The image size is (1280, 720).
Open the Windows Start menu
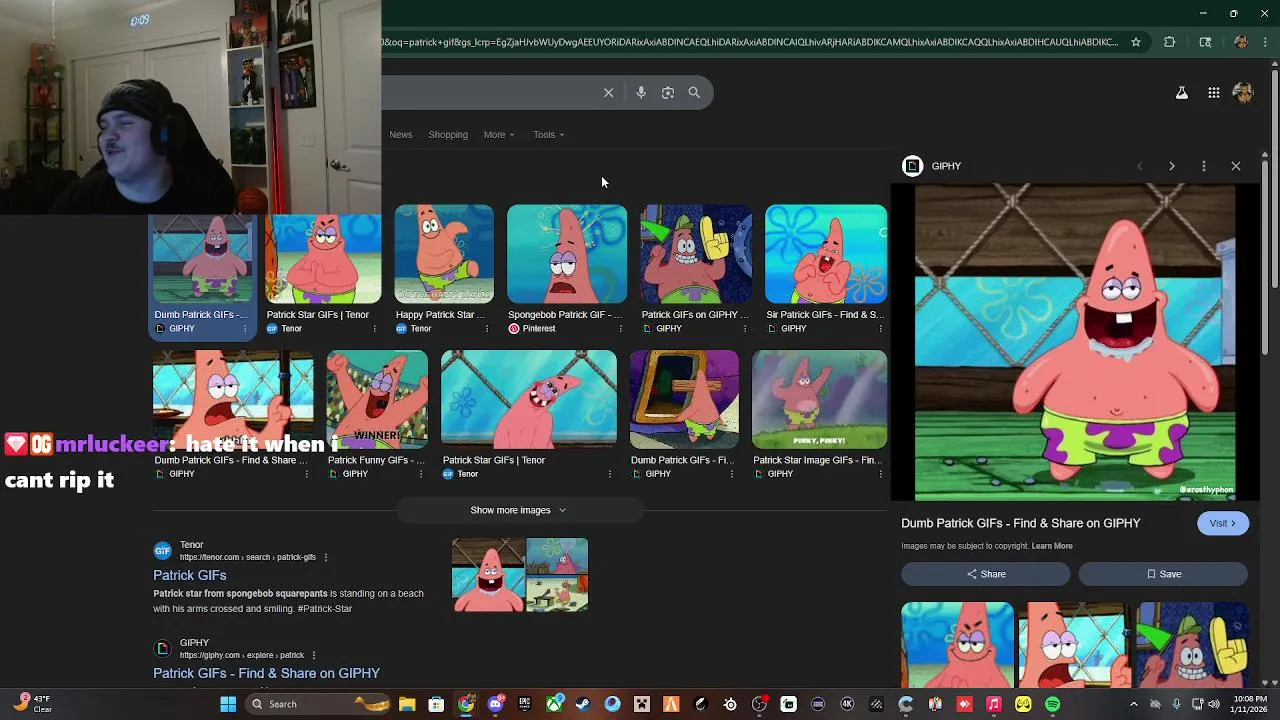[x=228, y=704]
